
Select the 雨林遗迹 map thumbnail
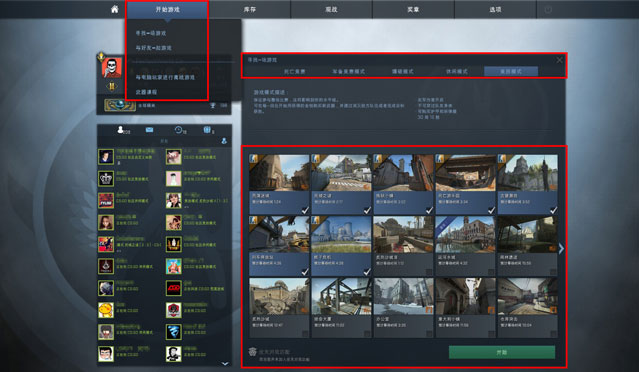tap(527, 235)
